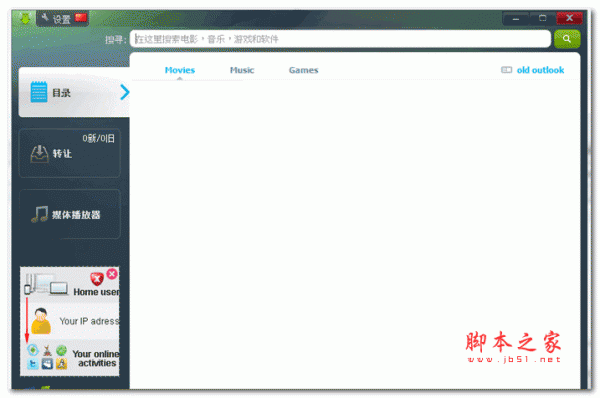Close the ad banner with pink X

112,274
